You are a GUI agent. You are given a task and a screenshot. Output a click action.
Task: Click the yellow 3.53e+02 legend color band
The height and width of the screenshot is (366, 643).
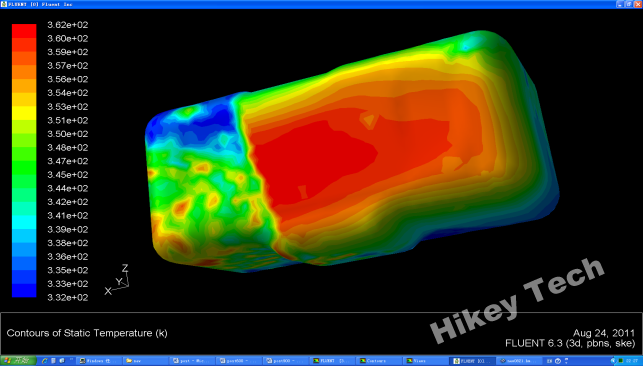[24, 113]
